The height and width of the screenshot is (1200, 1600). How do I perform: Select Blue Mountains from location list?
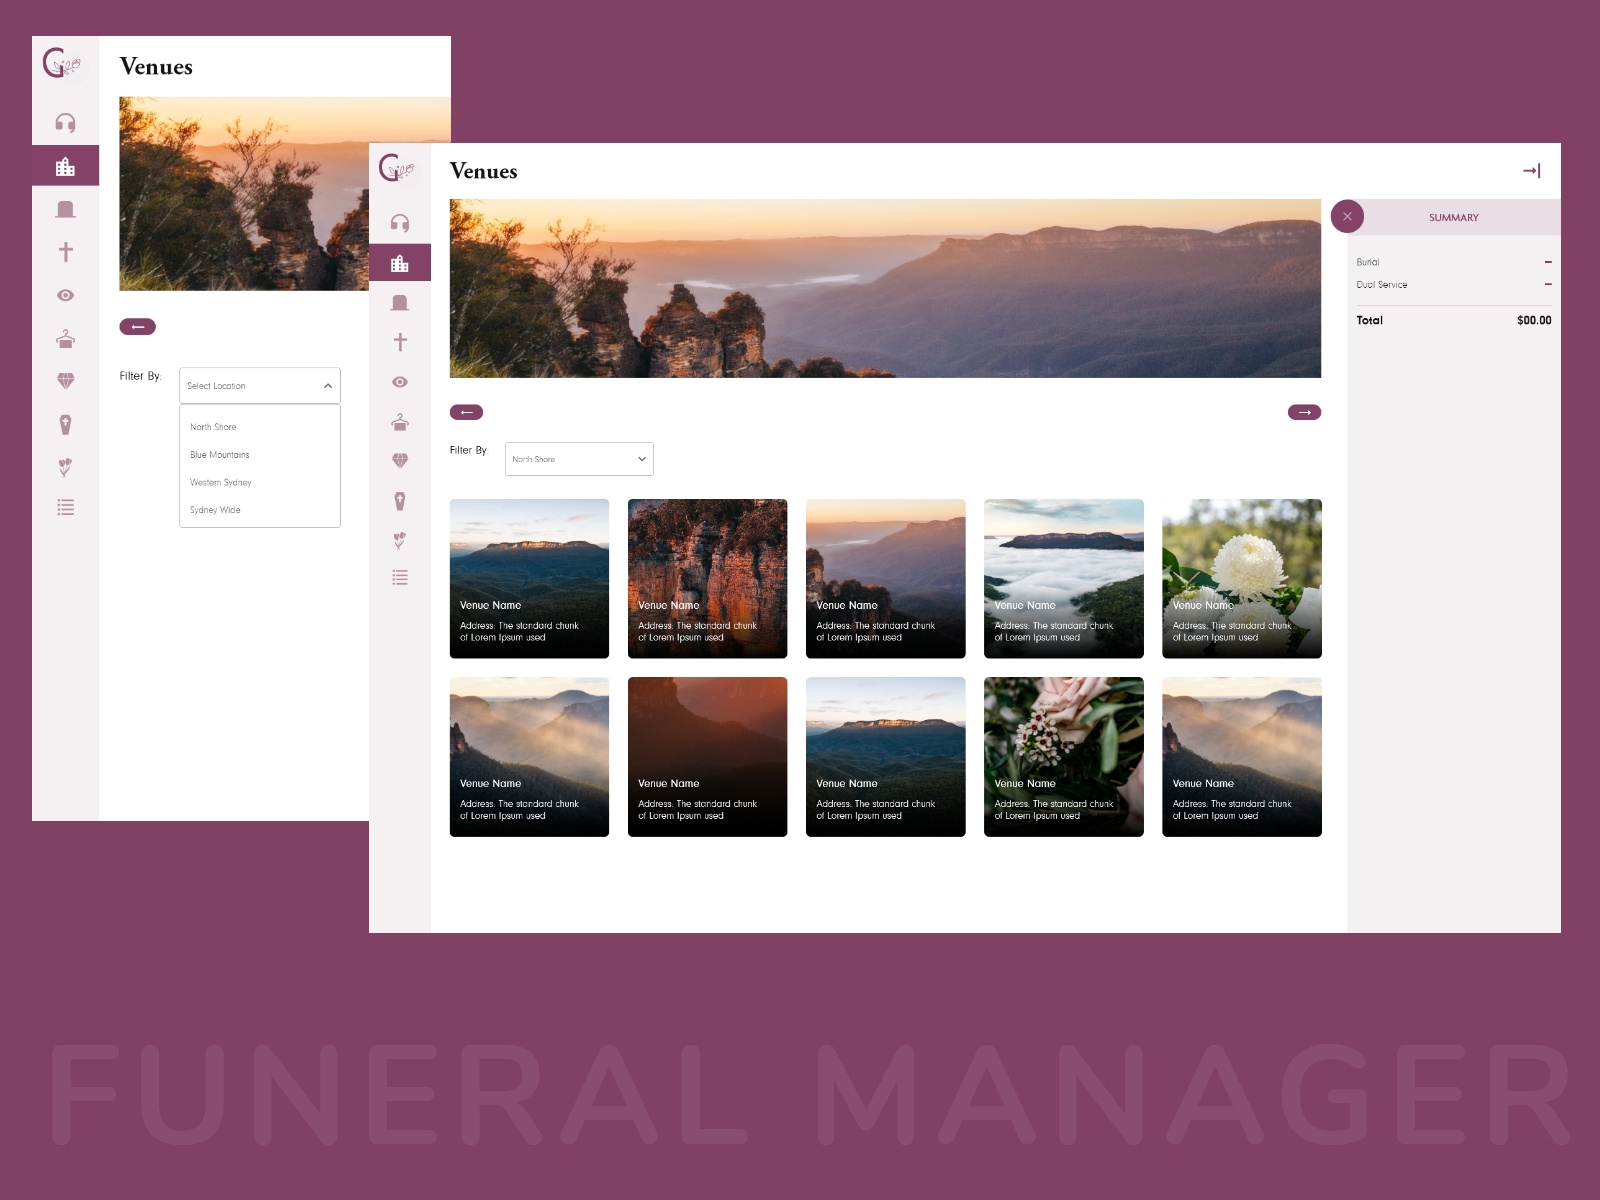220,454
